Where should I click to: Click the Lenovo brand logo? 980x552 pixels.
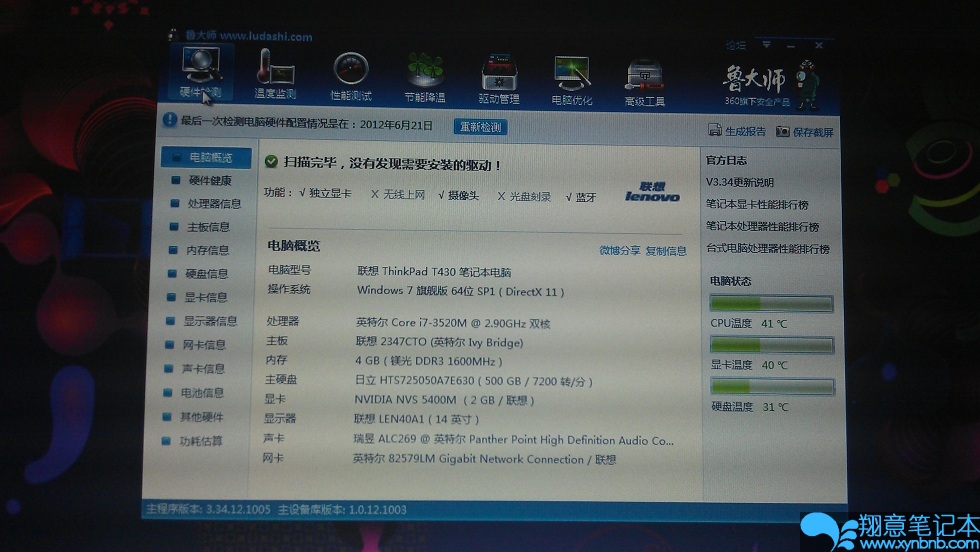[652, 192]
